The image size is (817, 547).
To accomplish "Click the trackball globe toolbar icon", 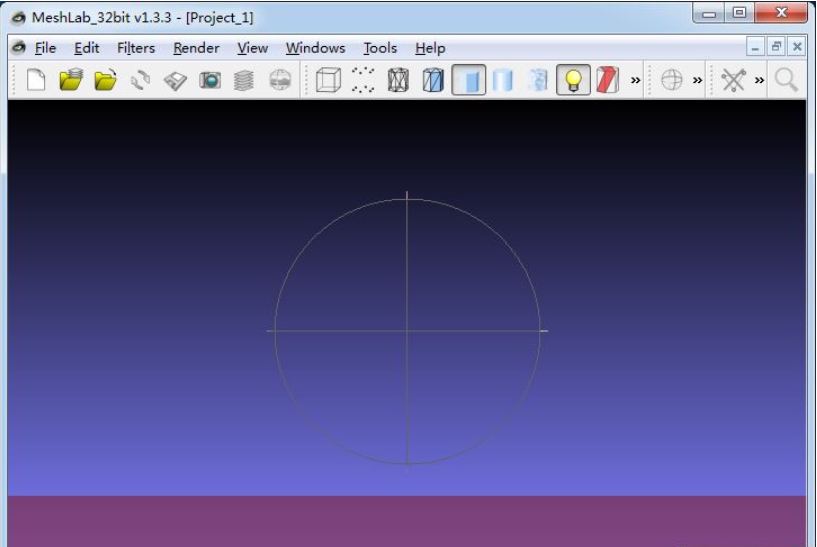I will (672, 80).
